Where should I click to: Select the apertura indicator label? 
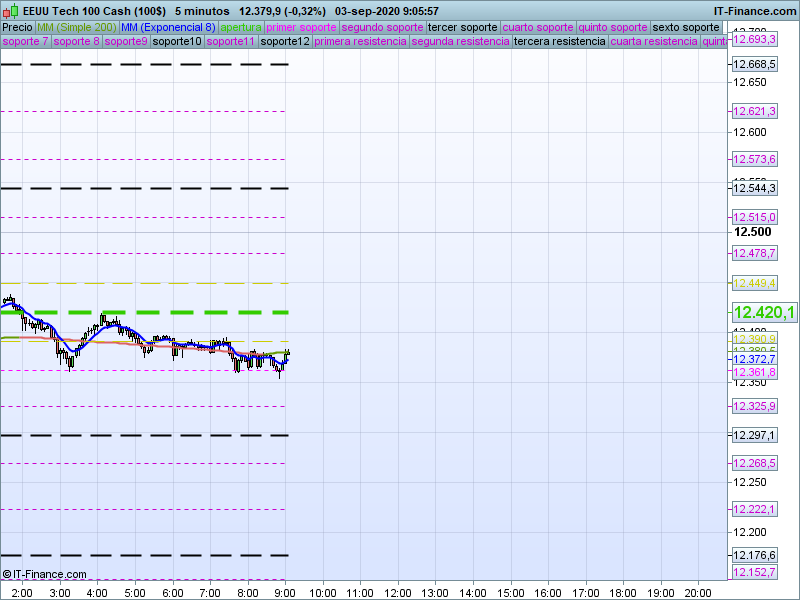pos(241,27)
